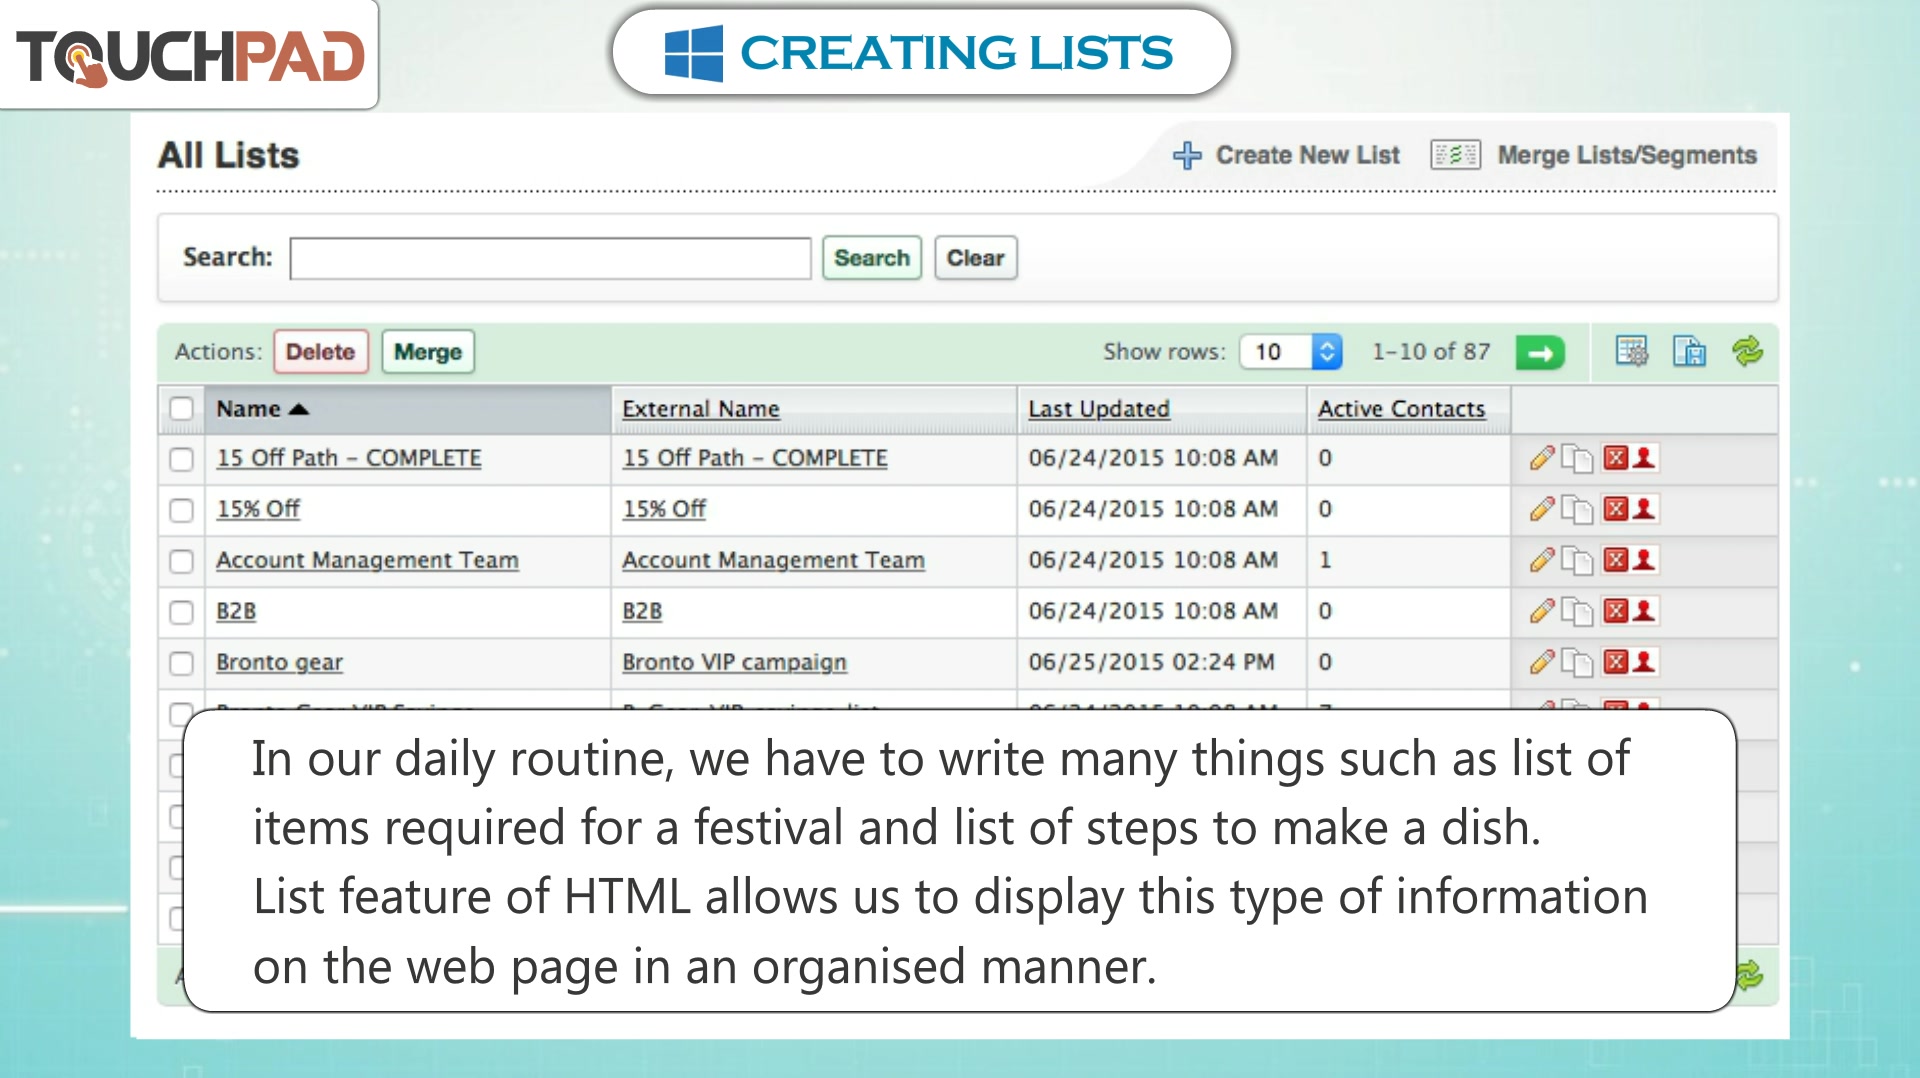Edit the 15 Off Path - COMPLETE list
The width and height of the screenshot is (1920, 1078).
1542,458
